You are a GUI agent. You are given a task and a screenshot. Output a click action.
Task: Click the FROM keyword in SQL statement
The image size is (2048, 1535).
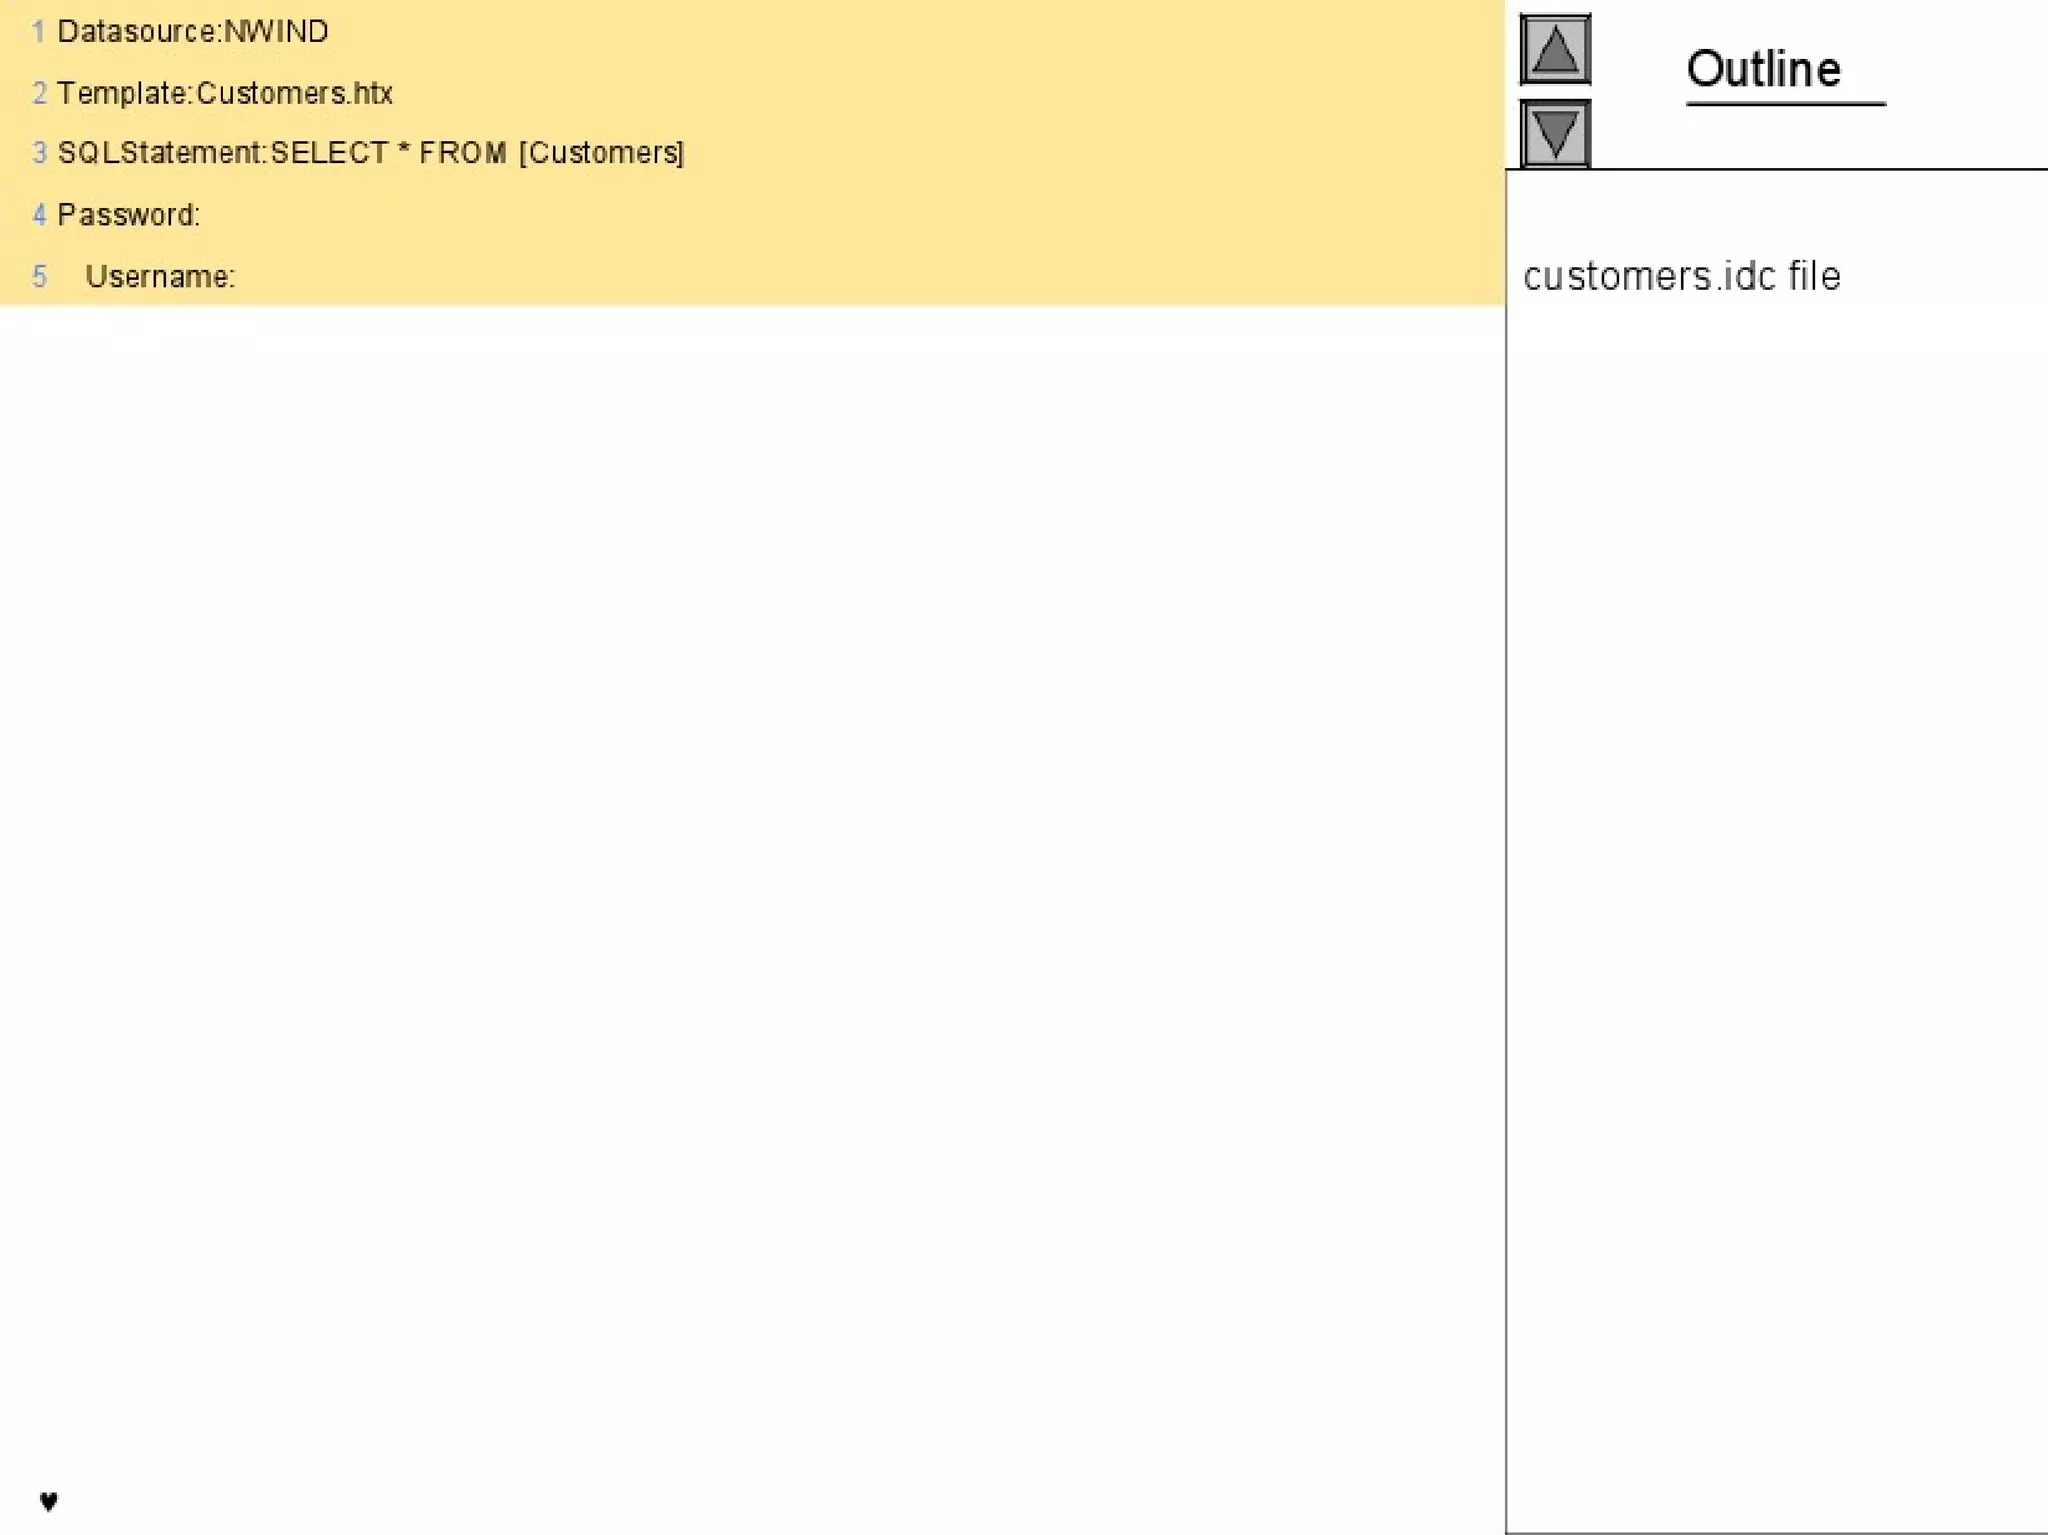click(x=462, y=153)
